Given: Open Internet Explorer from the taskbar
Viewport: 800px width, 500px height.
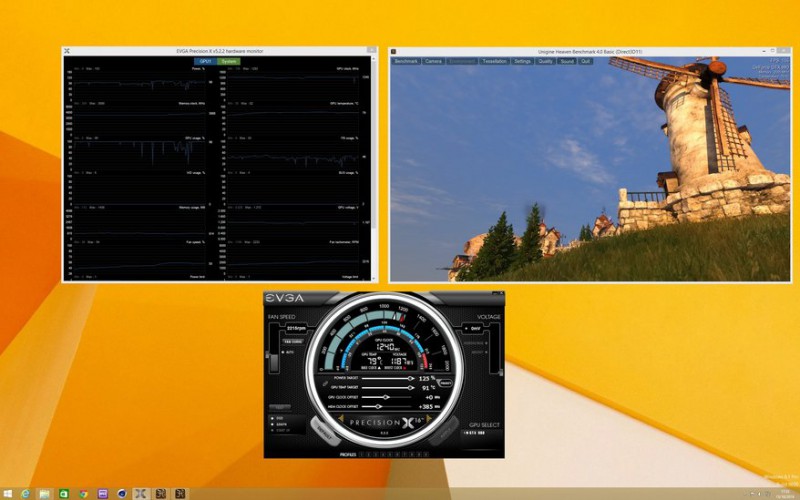Looking at the screenshot, I should click(26, 493).
